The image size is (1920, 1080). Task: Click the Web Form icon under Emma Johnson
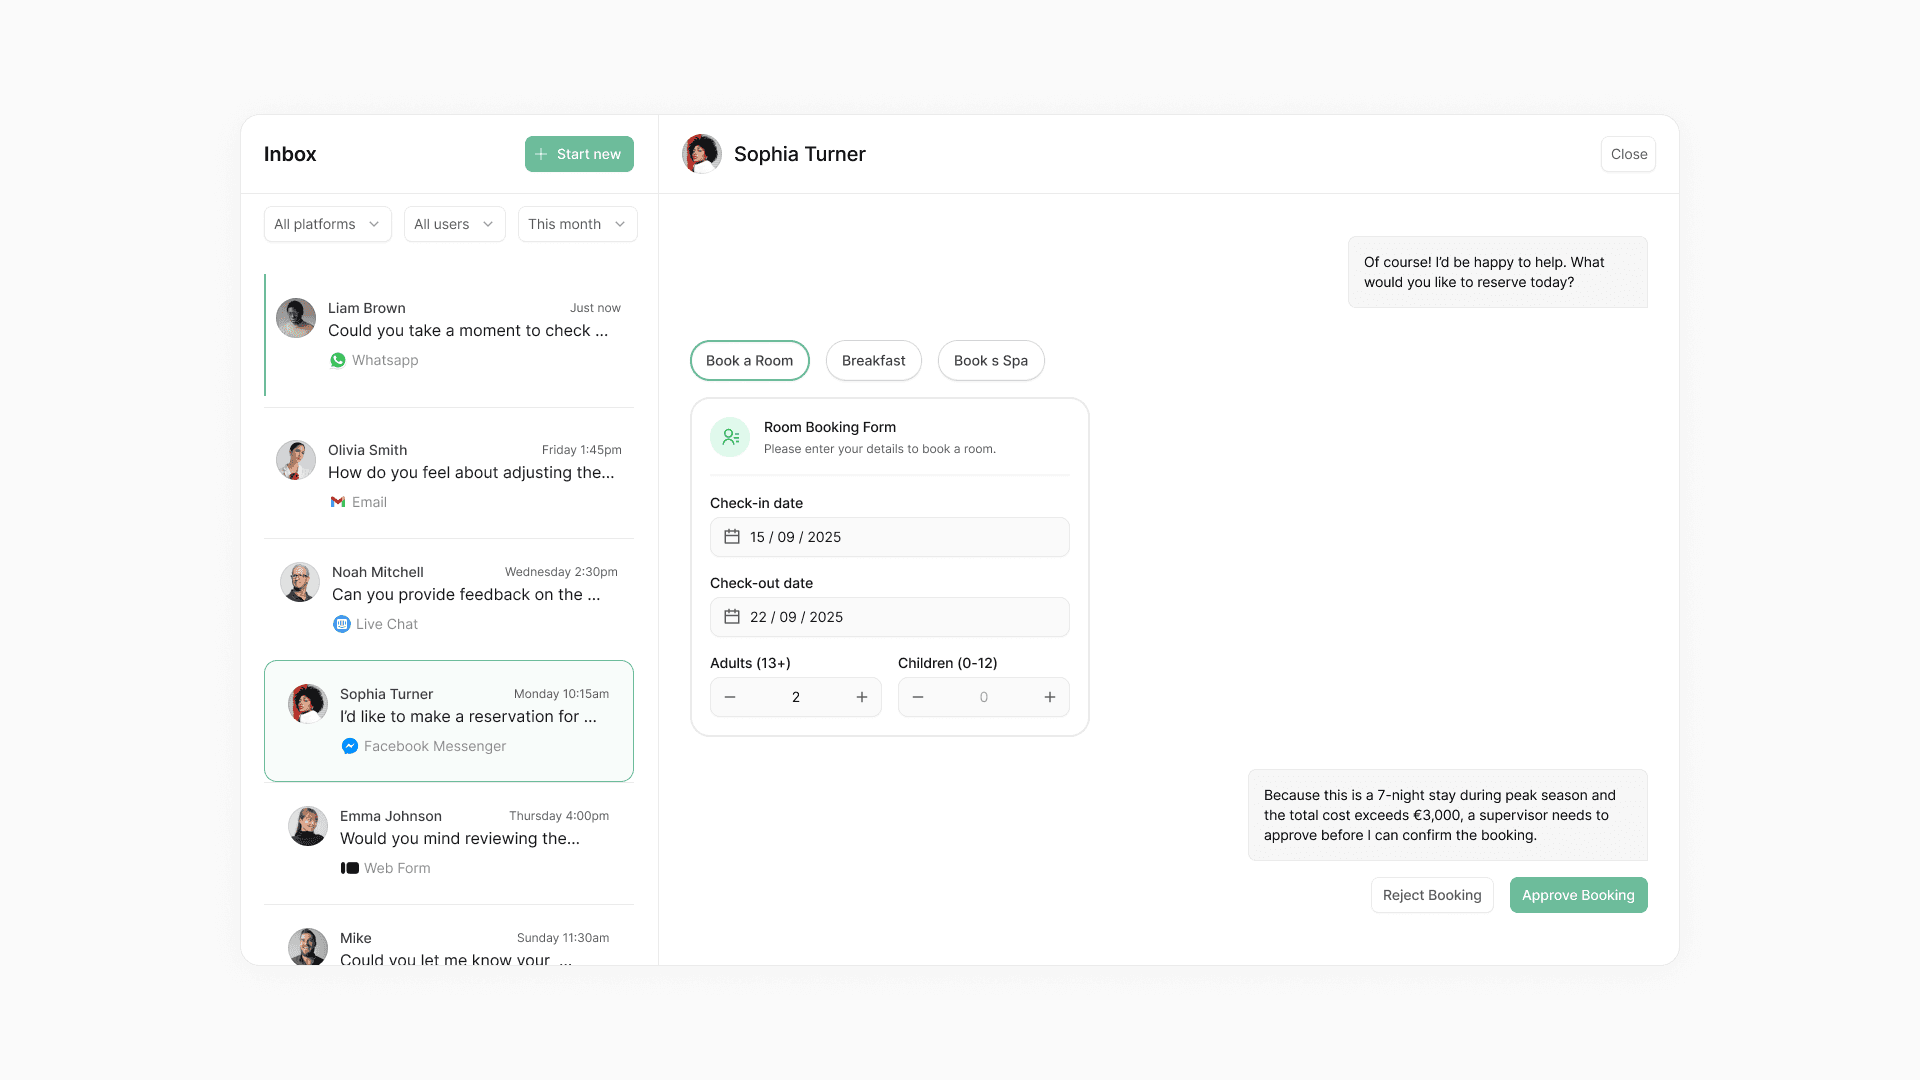(x=350, y=868)
